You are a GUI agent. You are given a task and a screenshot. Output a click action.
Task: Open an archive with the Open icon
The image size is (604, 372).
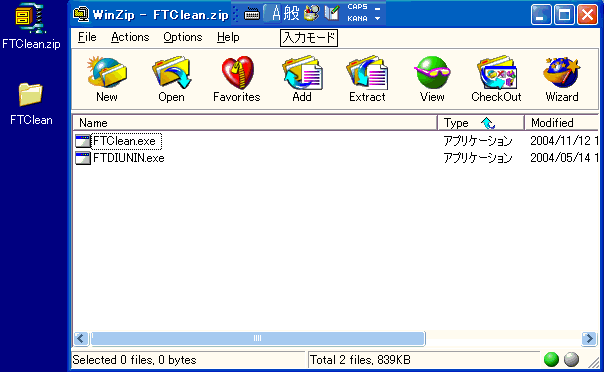171,79
